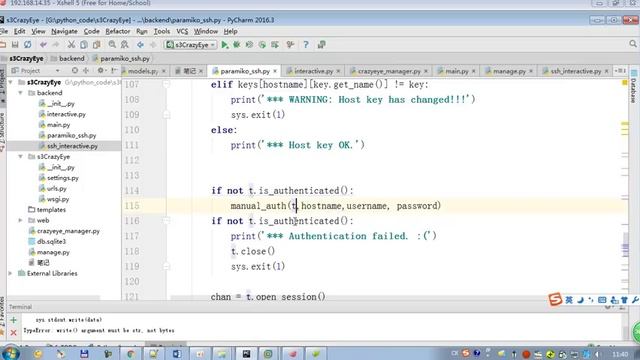Switch to the crazyeye_manager.py tab
Screen dimensions: 640x360
[x=389, y=71]
